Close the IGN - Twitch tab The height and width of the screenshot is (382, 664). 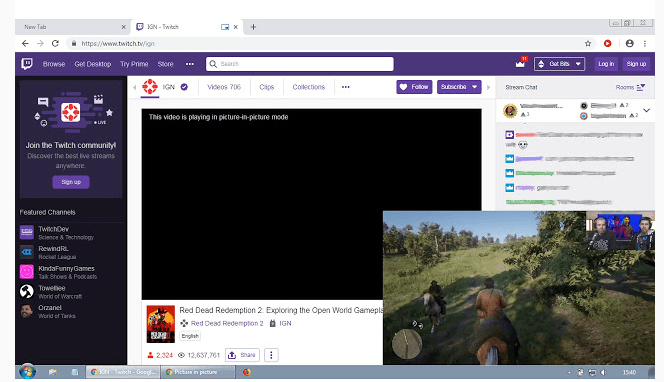236,27
